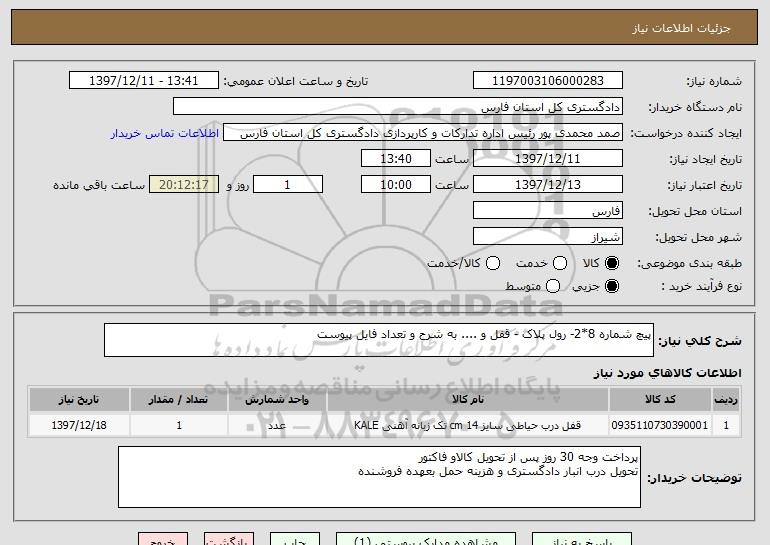Click the quantity cell in the KALE lock row

coord(179,425)
